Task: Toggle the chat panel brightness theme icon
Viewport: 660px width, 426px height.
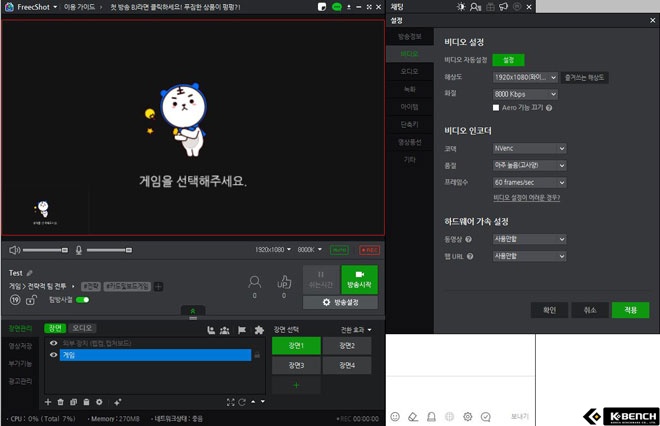Action: [x=461, y=7]
